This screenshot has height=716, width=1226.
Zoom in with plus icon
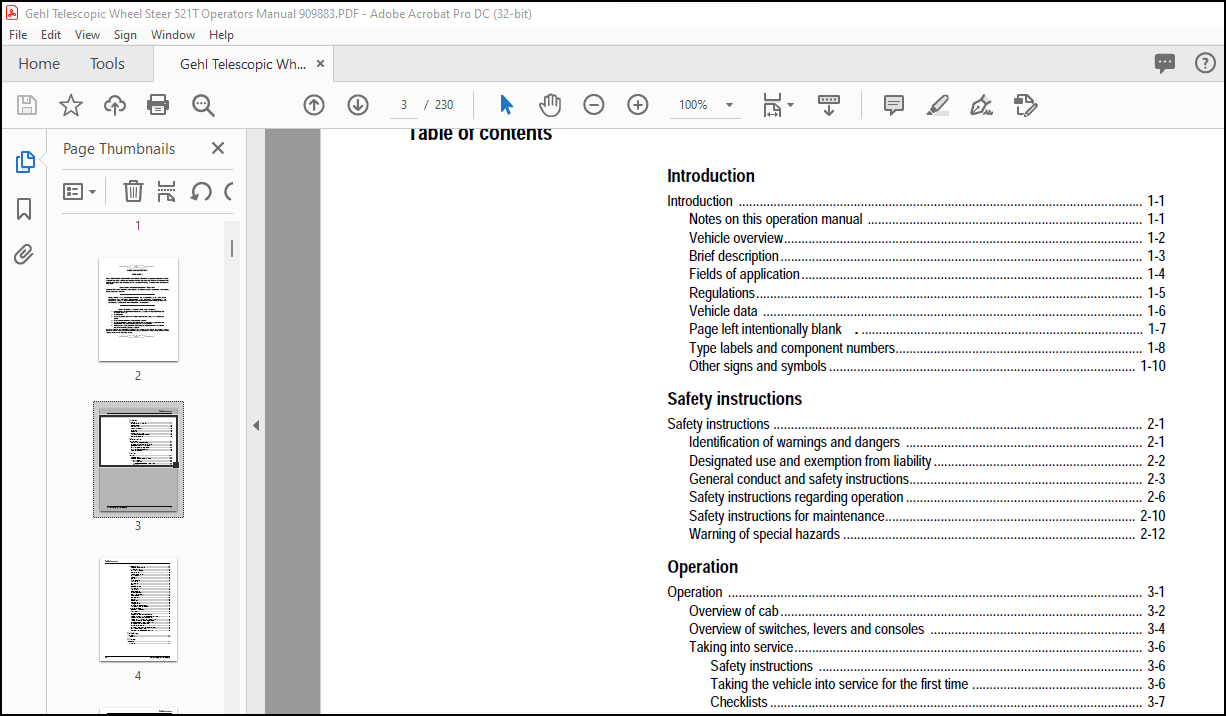click(x=638, y=105)
